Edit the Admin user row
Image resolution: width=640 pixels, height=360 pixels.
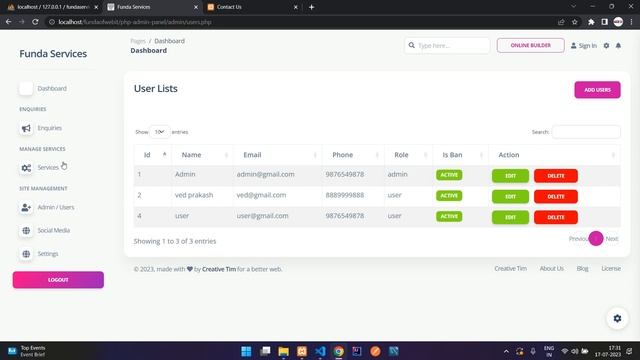pyautogui.click(x=510, y=176)
